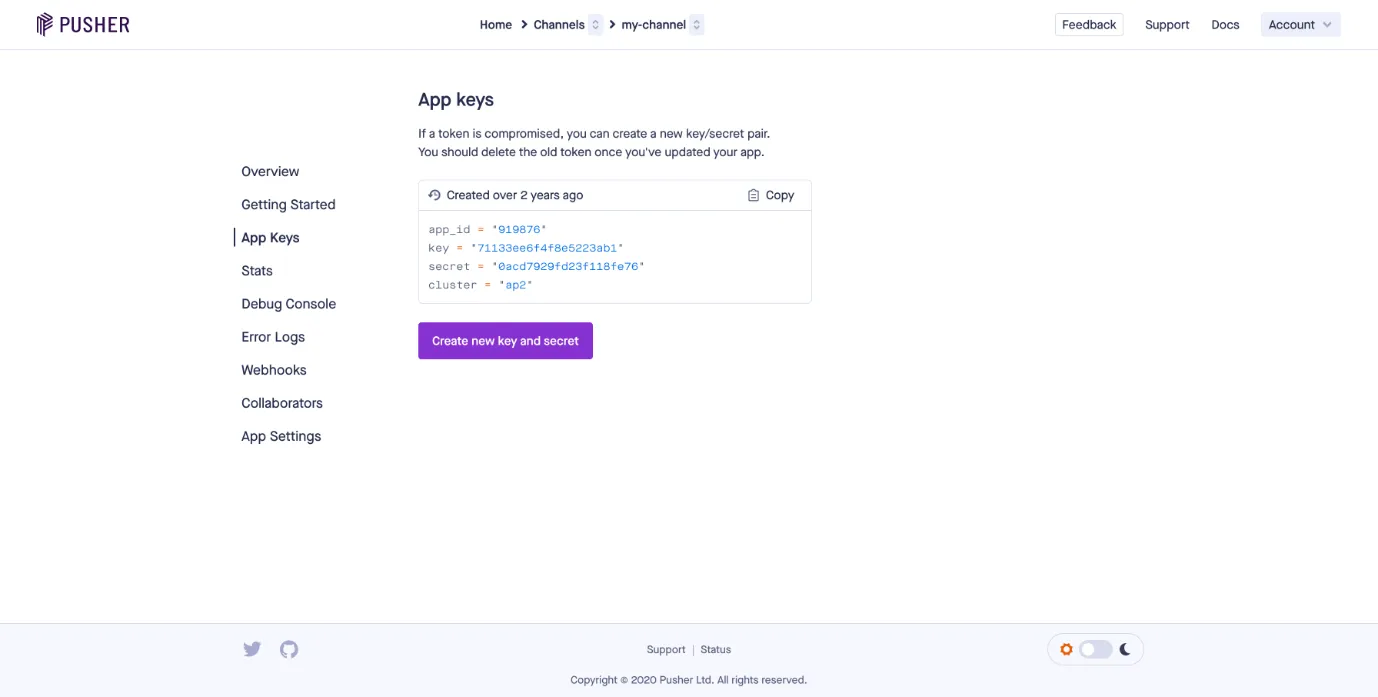
Task: Click the secret value text
Action: tap(571, 266)
